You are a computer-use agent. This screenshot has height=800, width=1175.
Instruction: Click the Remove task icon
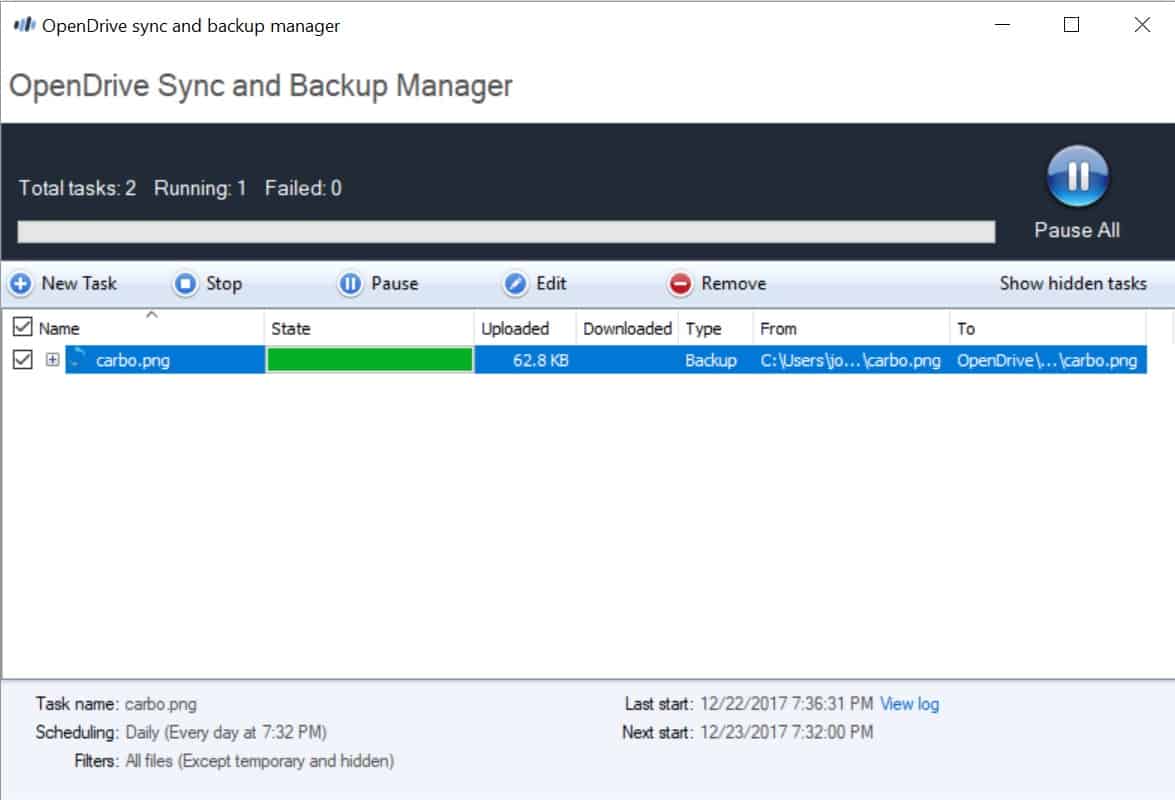(x=679, y=284)
